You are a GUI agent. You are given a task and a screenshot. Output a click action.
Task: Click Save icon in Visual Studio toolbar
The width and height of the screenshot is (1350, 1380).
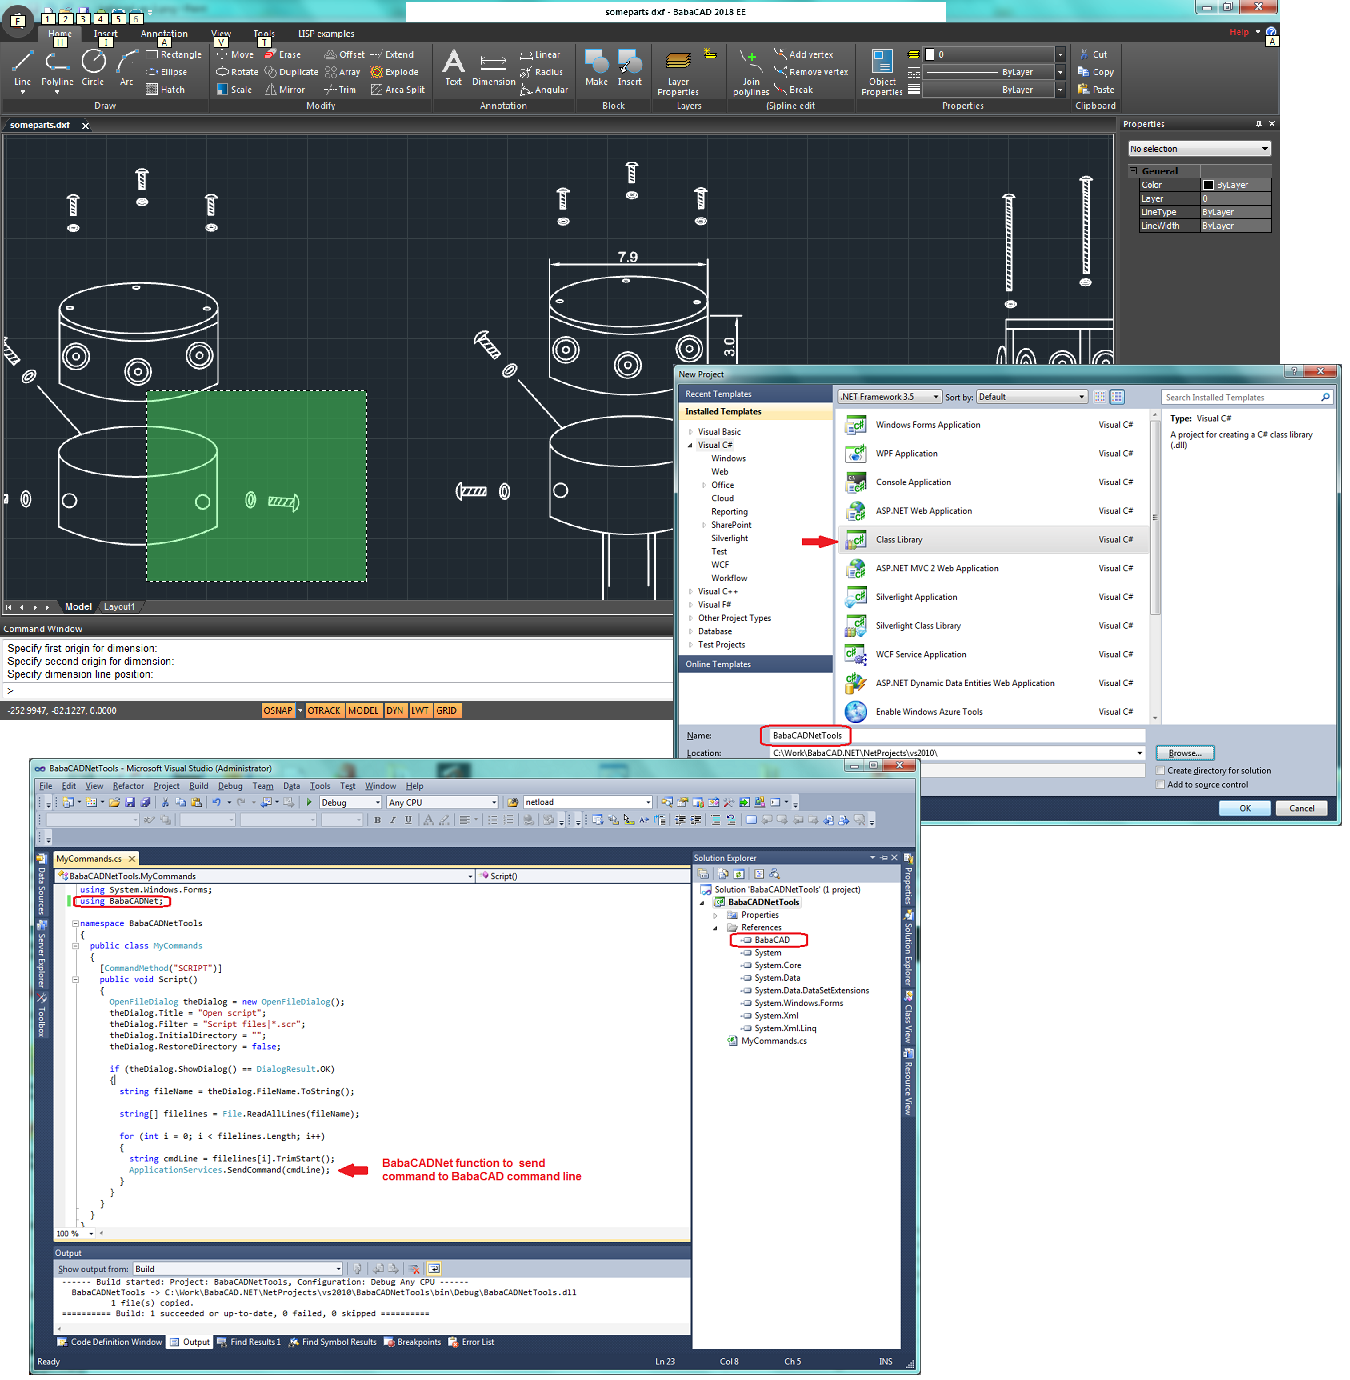click(x=130, y=802)
